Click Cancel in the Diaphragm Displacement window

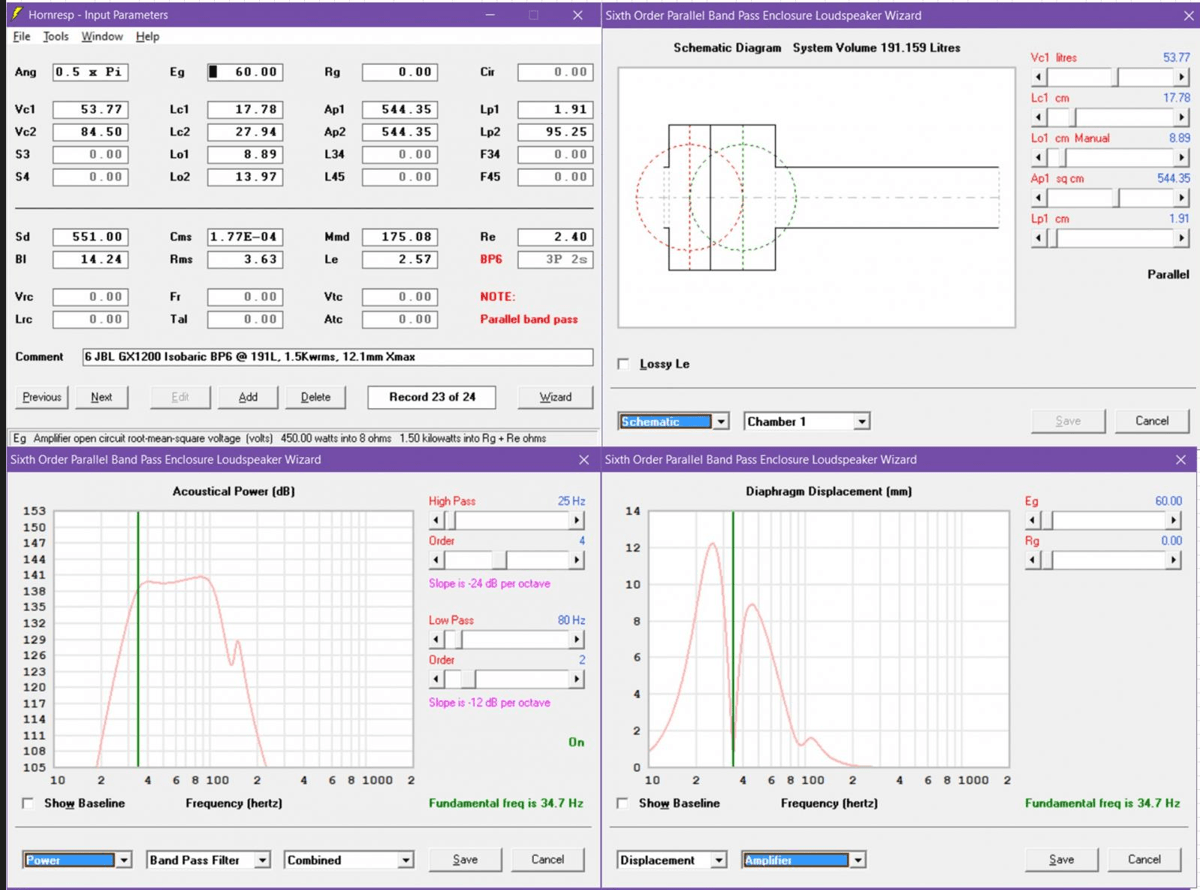tap(1144, 859)
